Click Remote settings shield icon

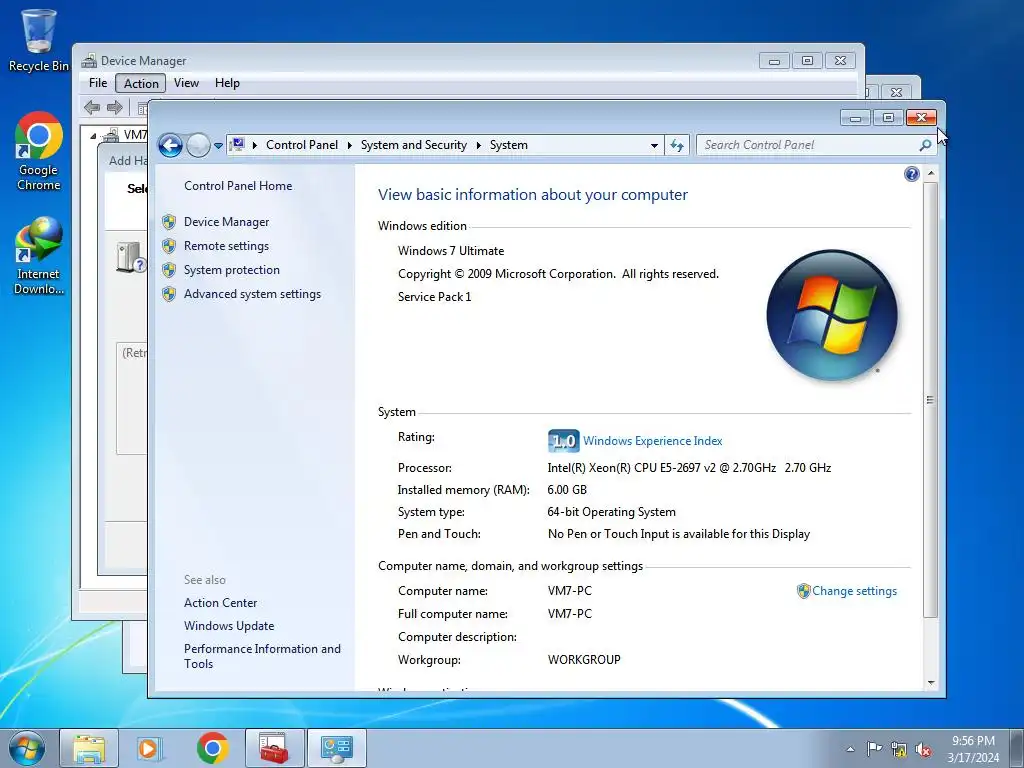coord(169,246)
